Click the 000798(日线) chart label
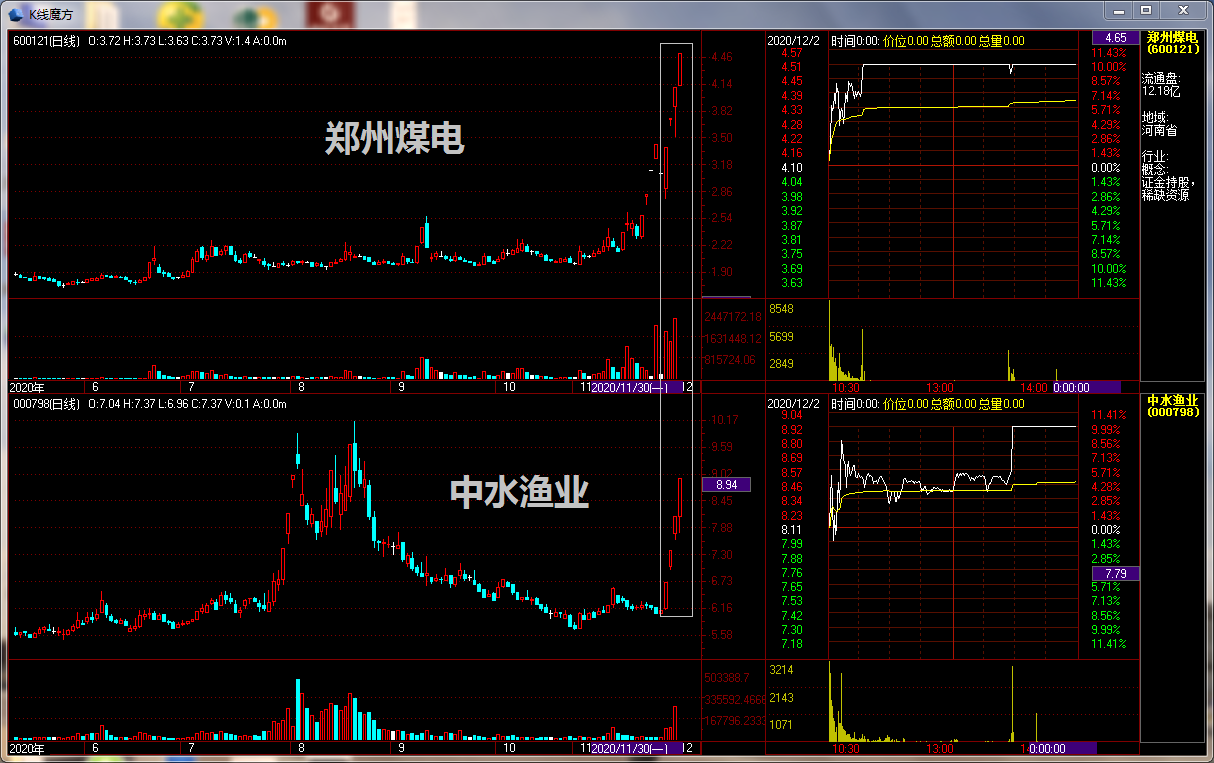Viewport: 1214px width, 763px height. [46, 404]
